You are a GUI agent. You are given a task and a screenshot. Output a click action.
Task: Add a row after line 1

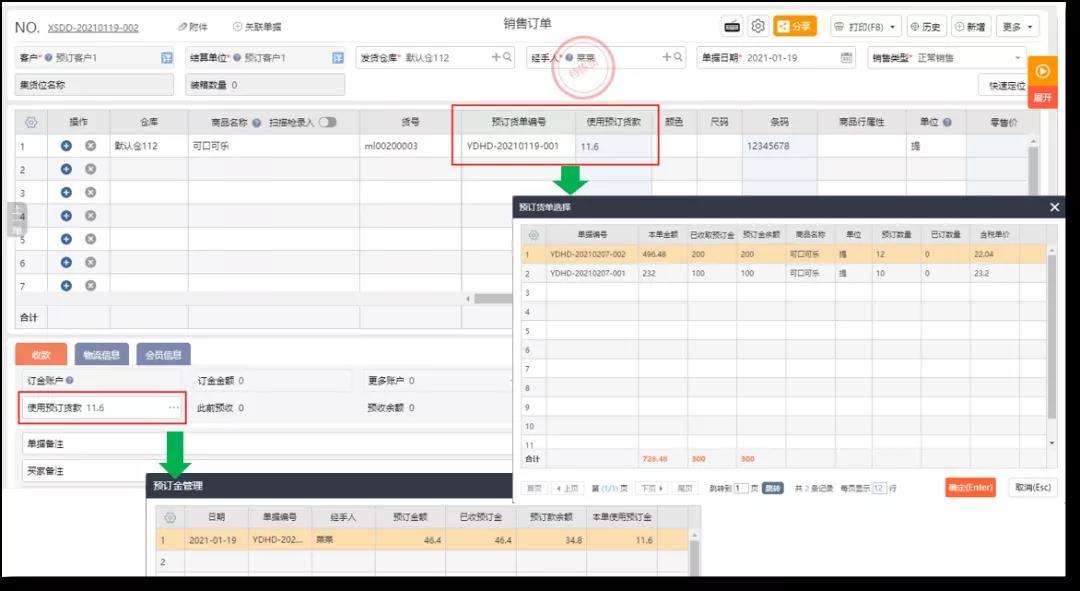click(66, 146)
